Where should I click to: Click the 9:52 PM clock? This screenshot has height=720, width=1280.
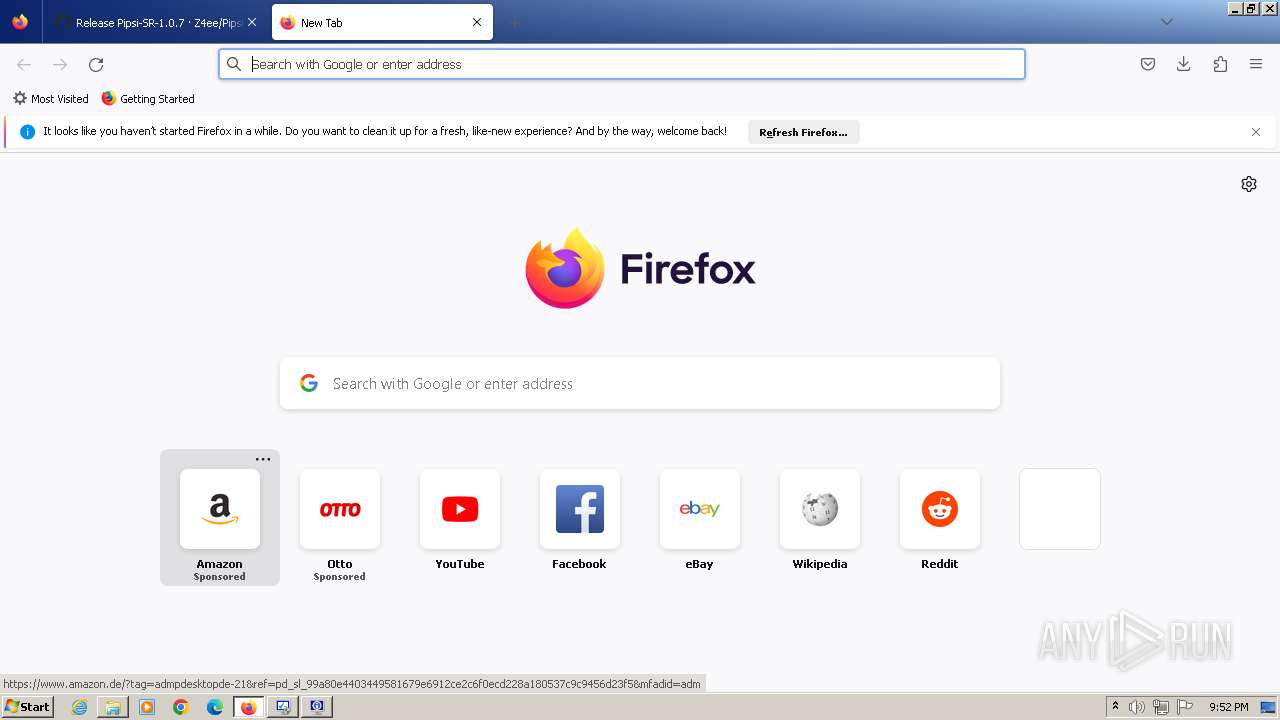pyautogui.click(x=1229, y=707)
